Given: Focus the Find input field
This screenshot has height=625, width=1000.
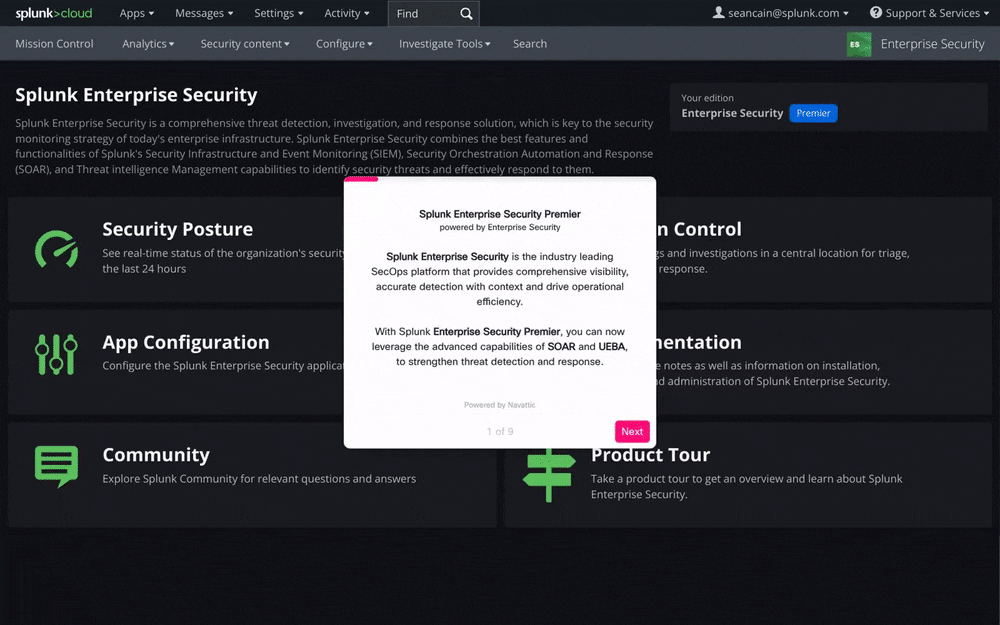Looking at the screenshot, I should pyautogui.click(x=422, y=14).
